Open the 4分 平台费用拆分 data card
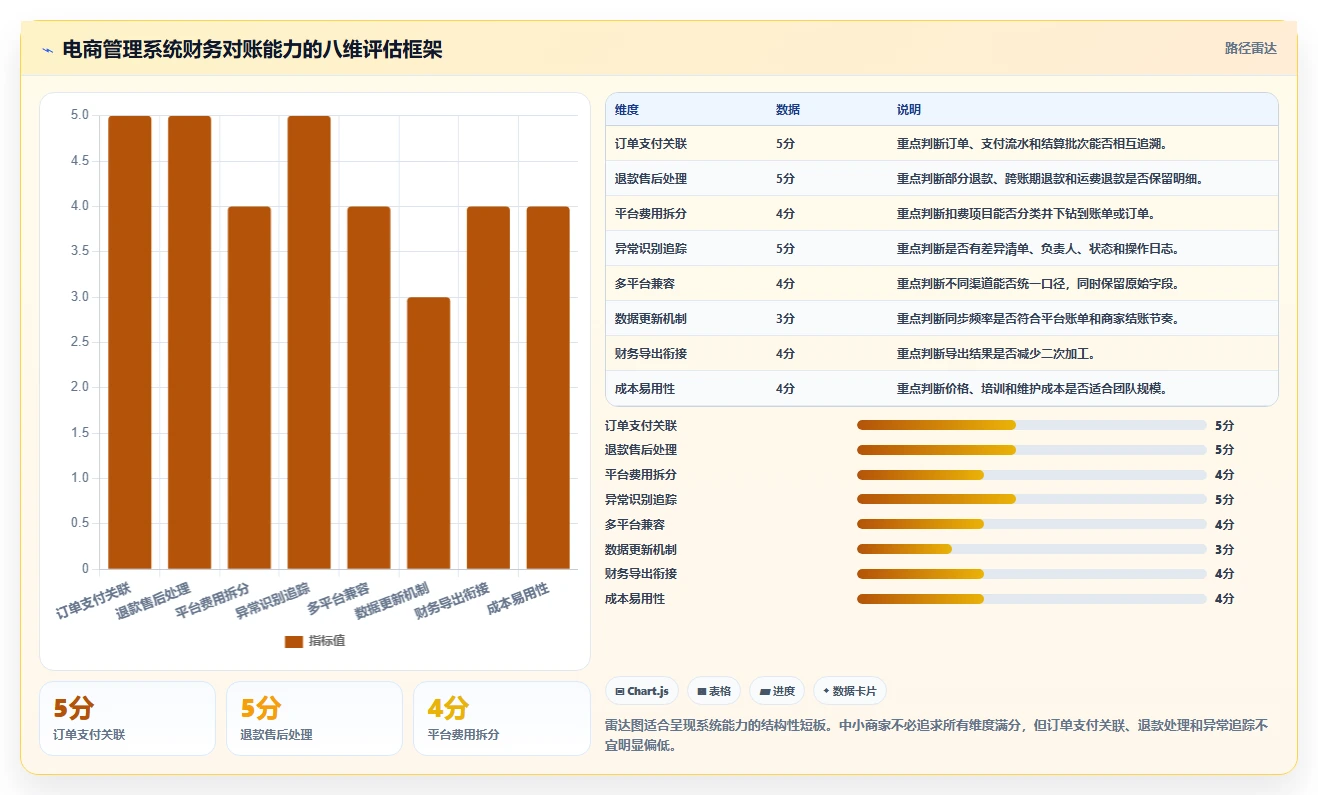 (501, 718)
